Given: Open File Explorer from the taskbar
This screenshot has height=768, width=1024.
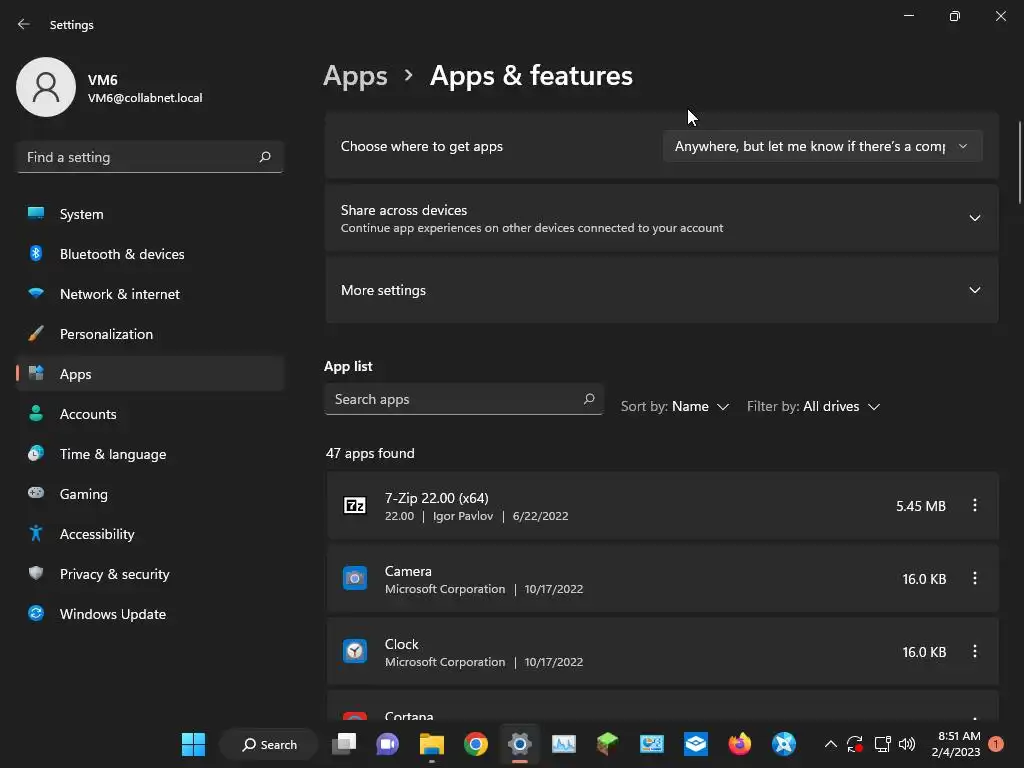Looking at the screenshot, I should (432, 744).
